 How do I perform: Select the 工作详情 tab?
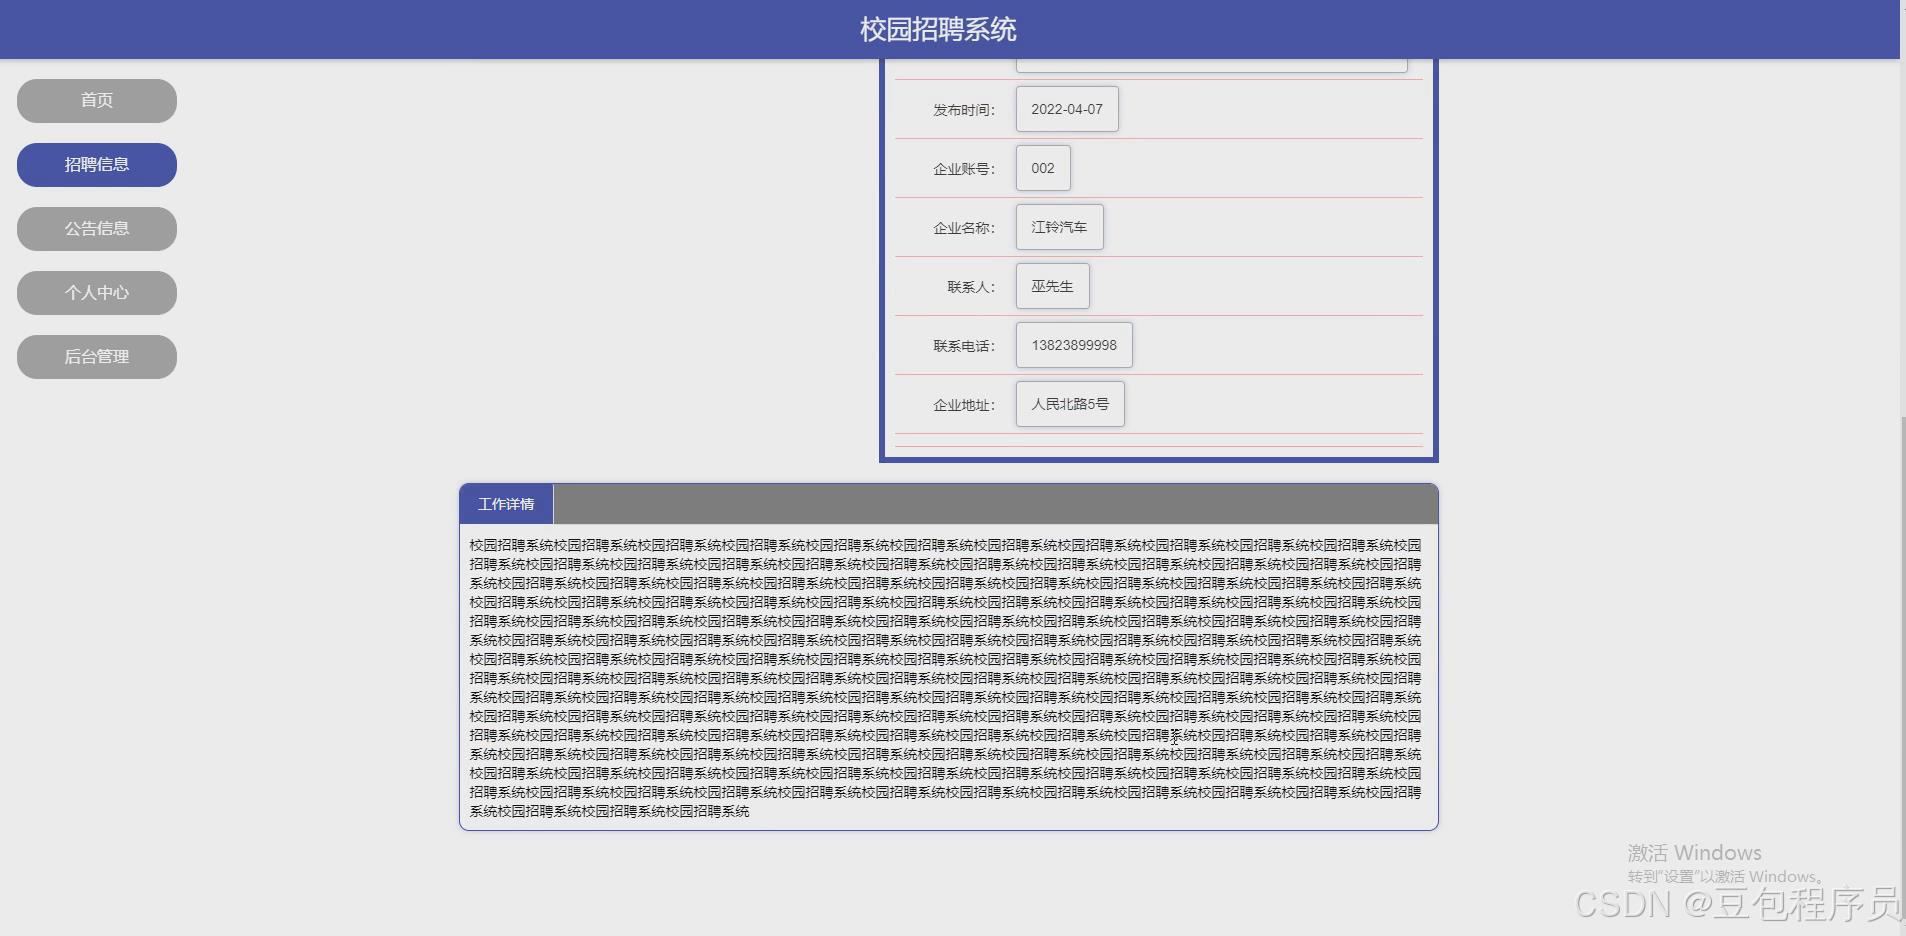point(506,504)
